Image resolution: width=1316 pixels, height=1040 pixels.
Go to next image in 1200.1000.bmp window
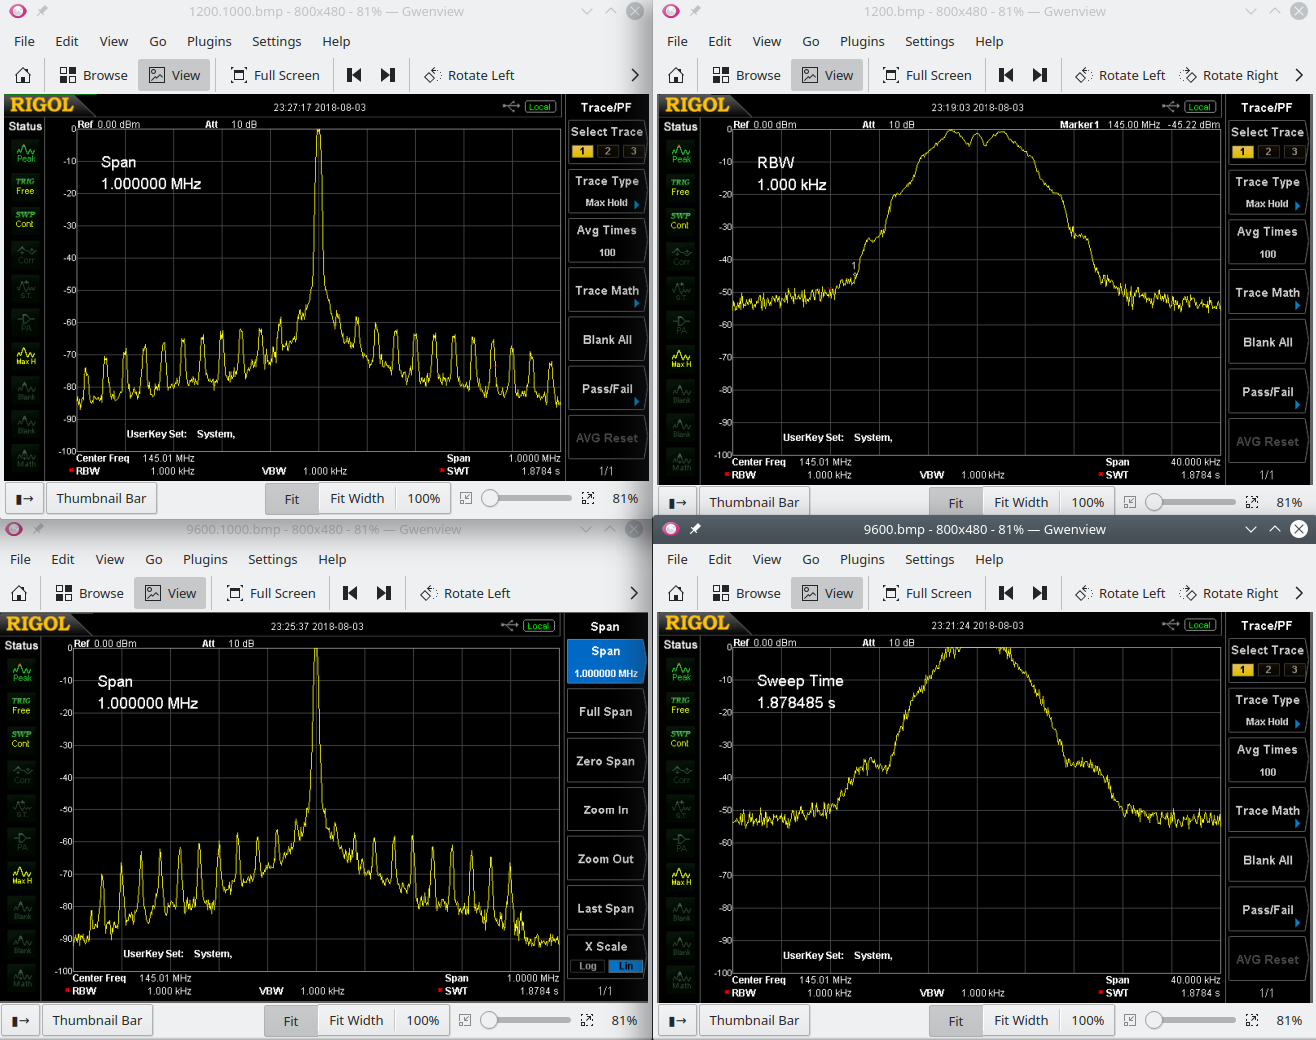[x=388, y=75]
